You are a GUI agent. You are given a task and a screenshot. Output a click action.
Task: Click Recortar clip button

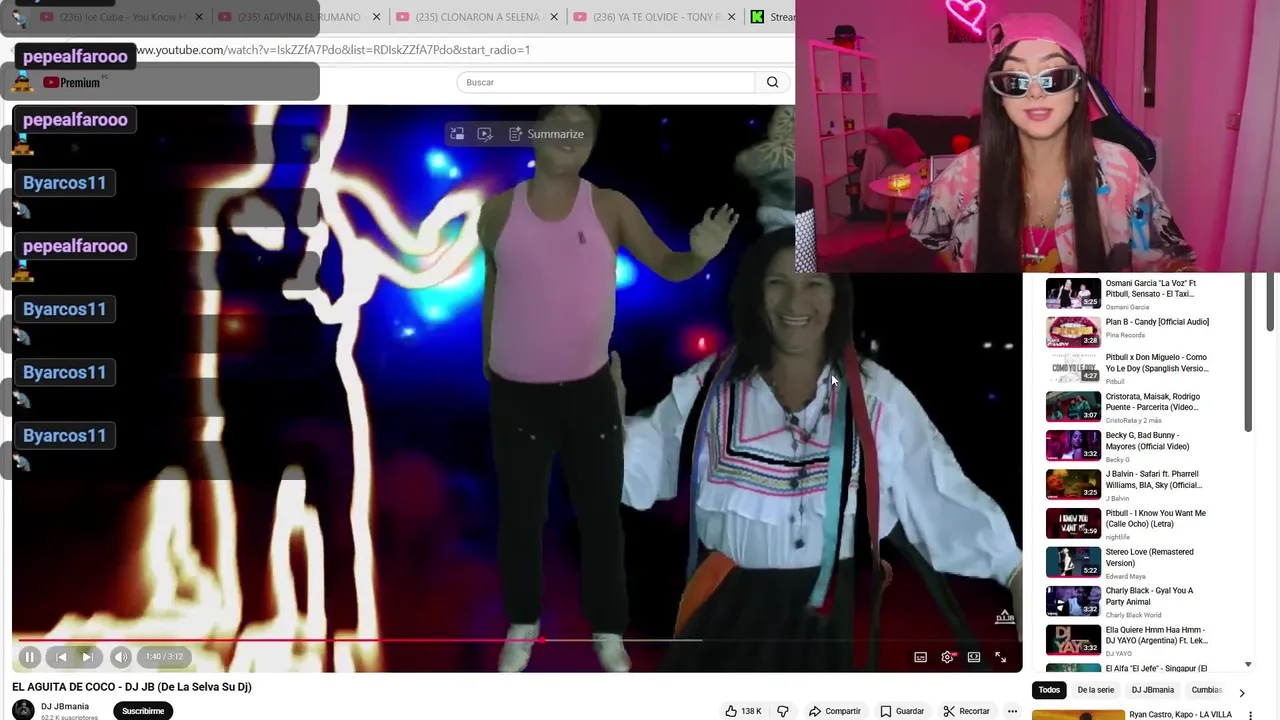point(967,711)
